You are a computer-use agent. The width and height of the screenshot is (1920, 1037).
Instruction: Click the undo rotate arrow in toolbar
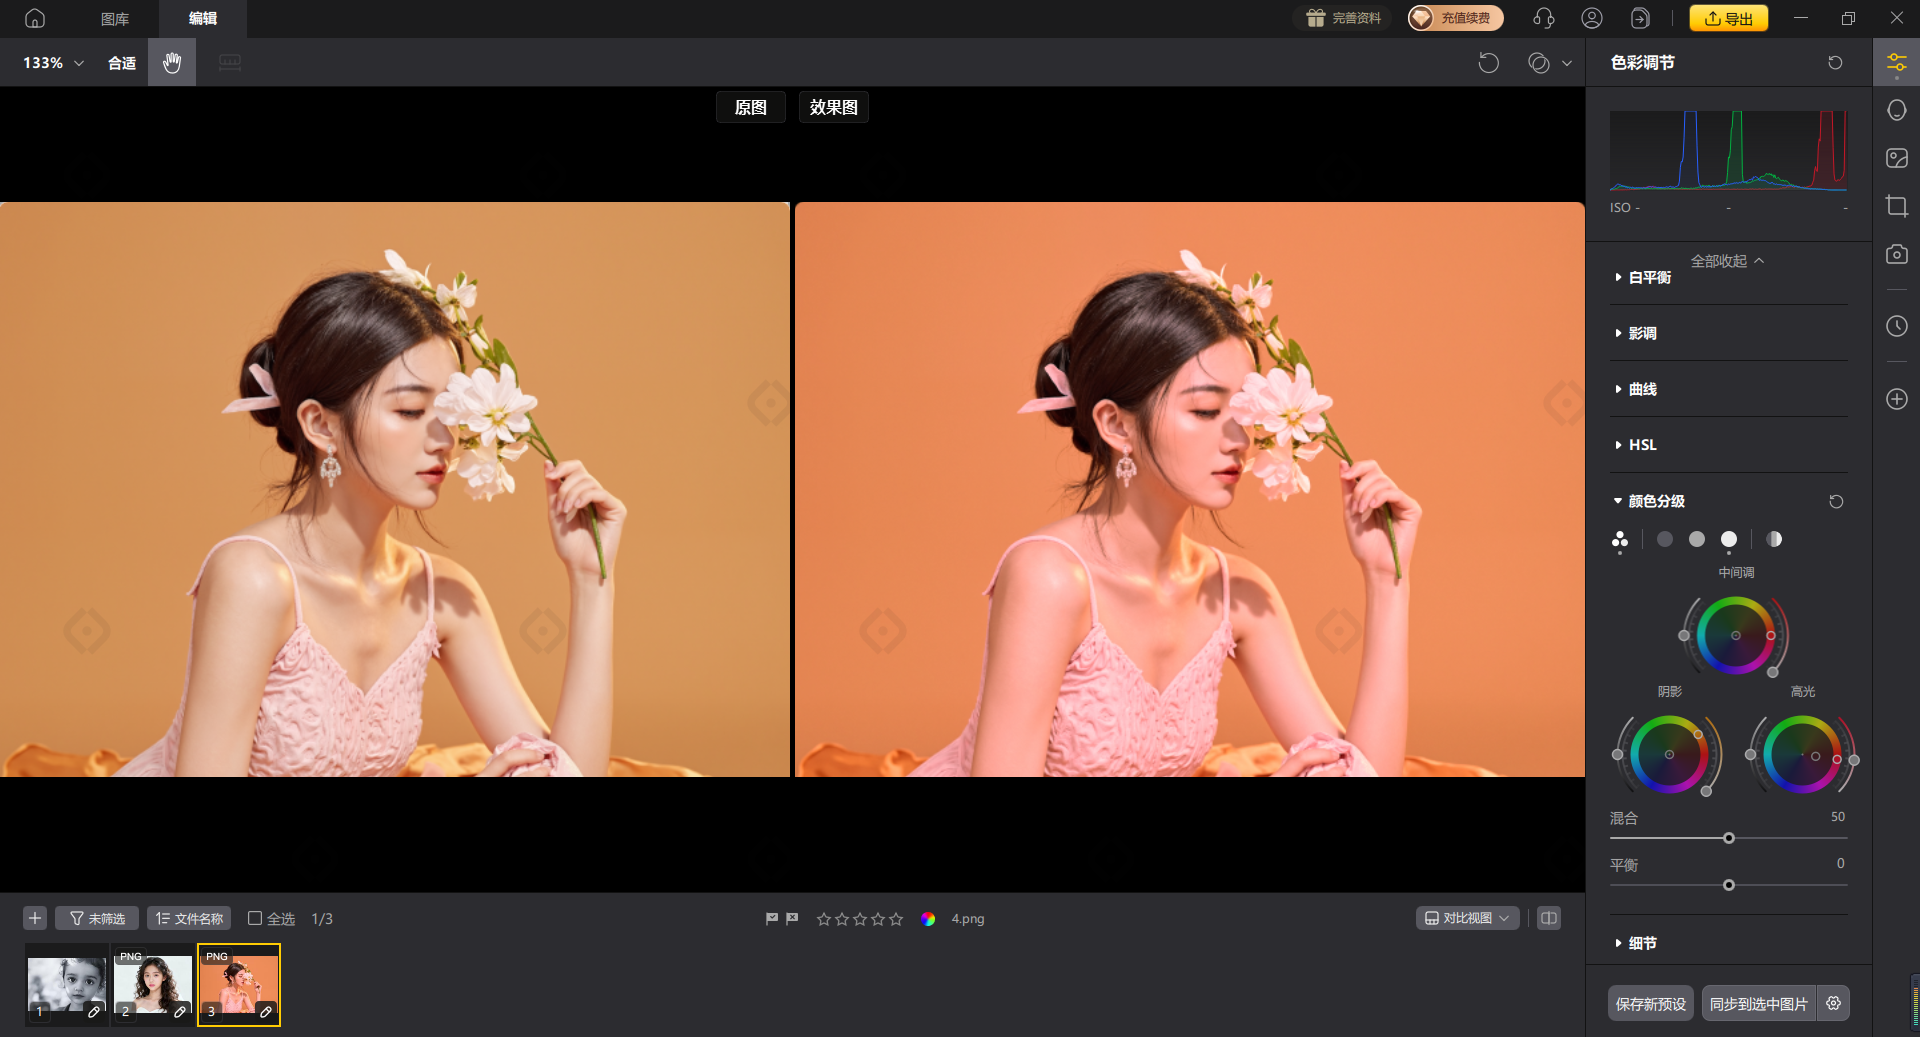point(1488,63)
